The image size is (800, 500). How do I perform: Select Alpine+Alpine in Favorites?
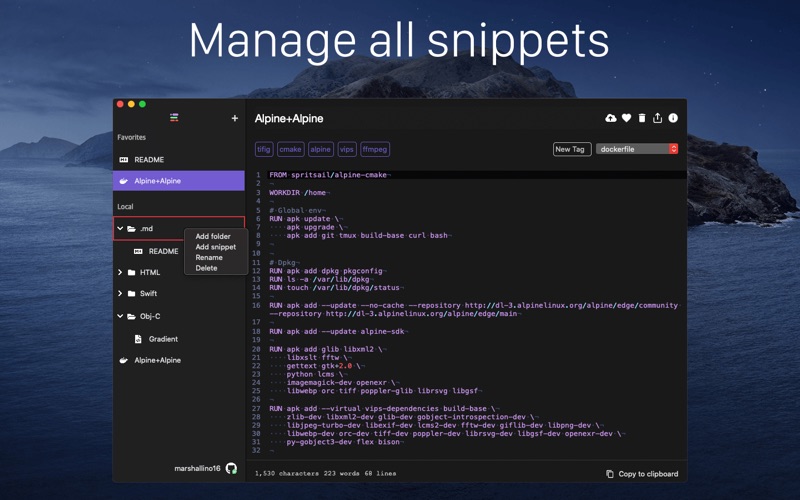pyautogui.click(x=179, y=181)
